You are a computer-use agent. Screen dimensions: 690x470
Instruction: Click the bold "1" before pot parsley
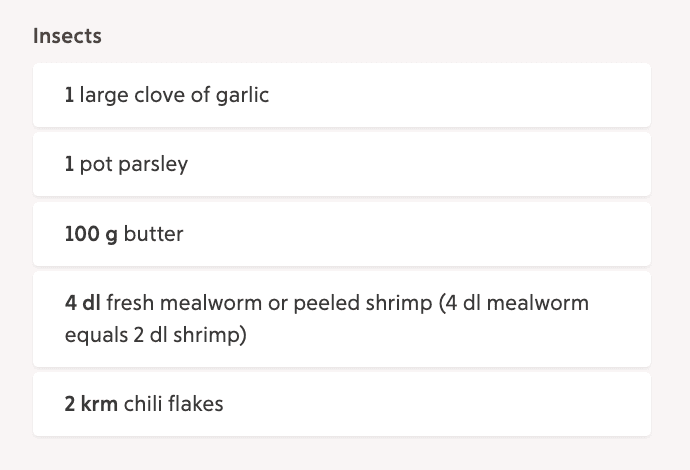[x=69, y=164]
